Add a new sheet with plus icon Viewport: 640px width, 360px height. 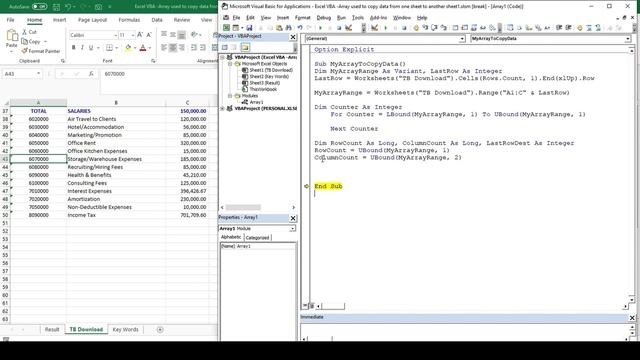[160, 329]
